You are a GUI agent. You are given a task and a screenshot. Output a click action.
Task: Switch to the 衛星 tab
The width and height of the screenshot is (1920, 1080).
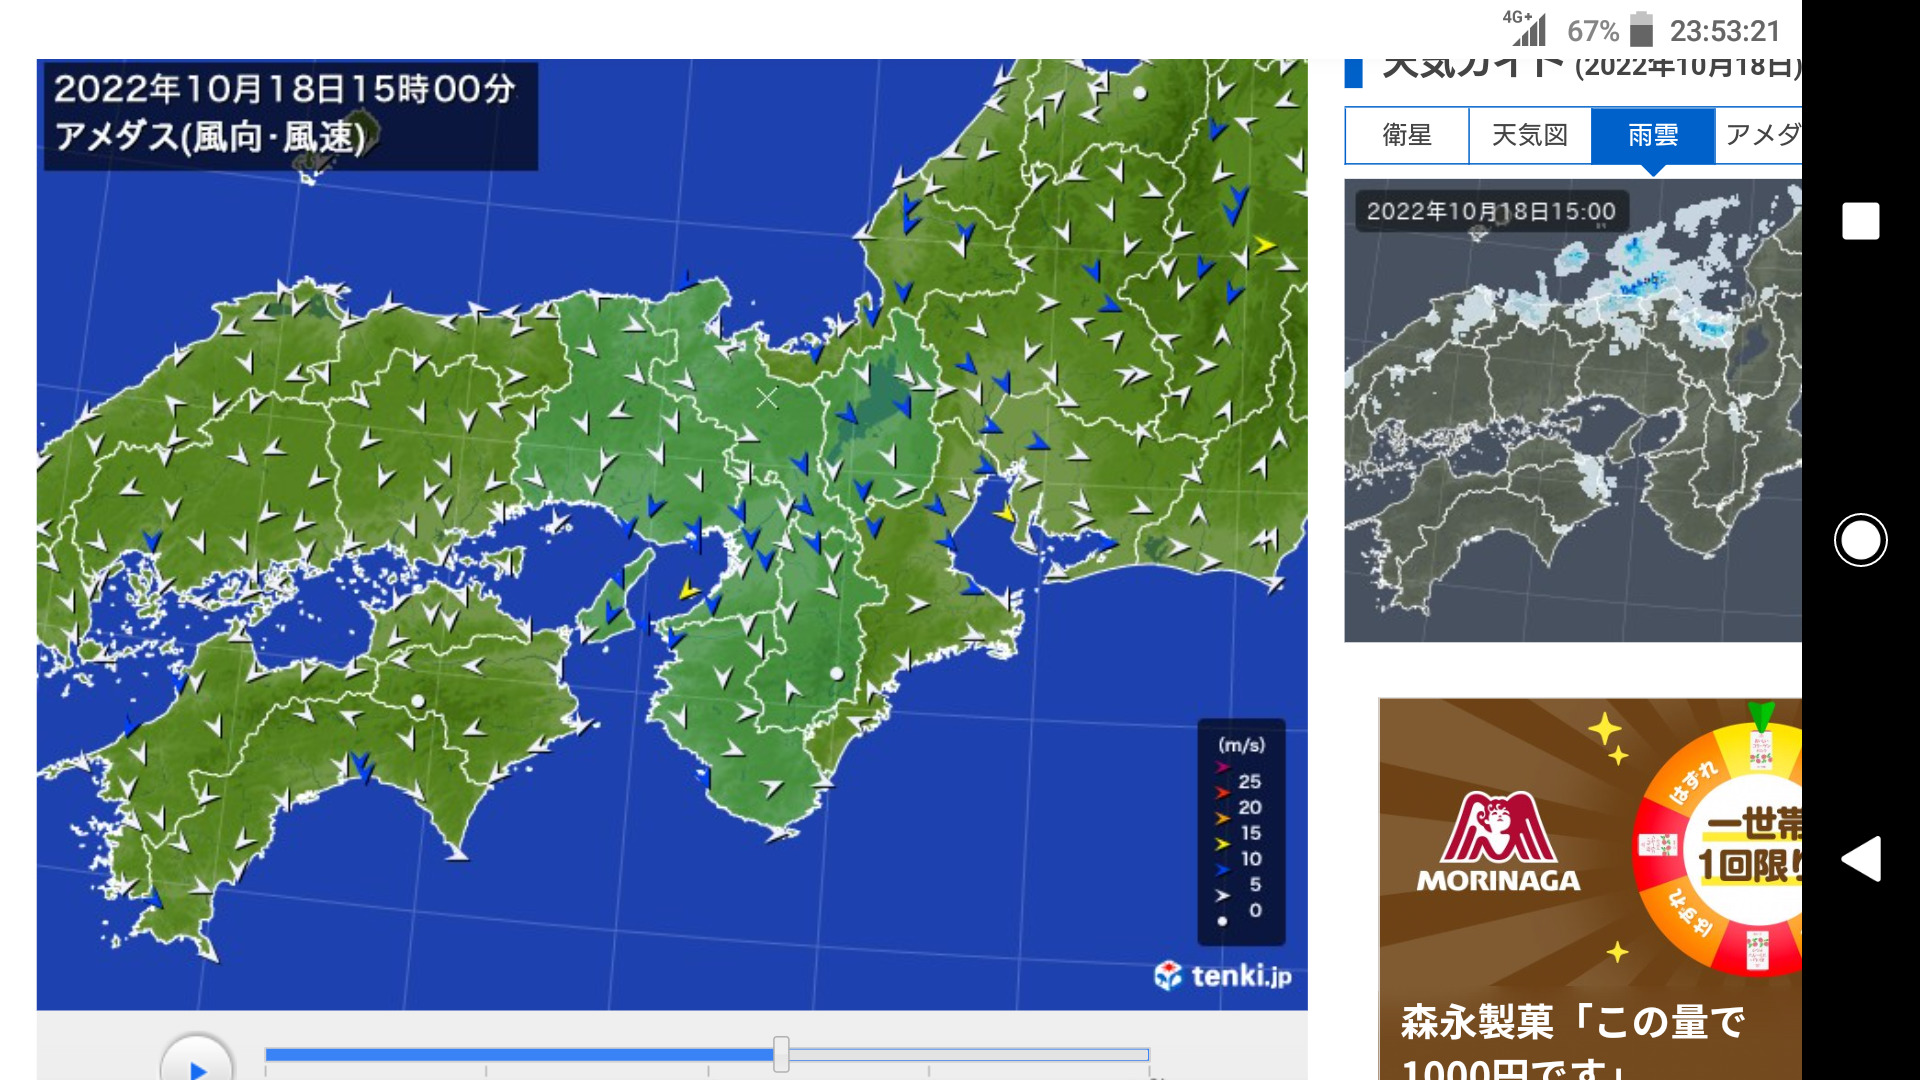[1407, 135]
